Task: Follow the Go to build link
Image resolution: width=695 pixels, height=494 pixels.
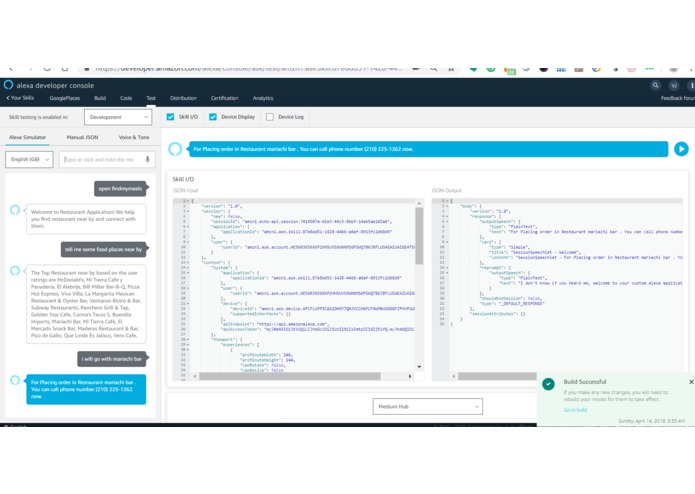Action: click(575, 410)
